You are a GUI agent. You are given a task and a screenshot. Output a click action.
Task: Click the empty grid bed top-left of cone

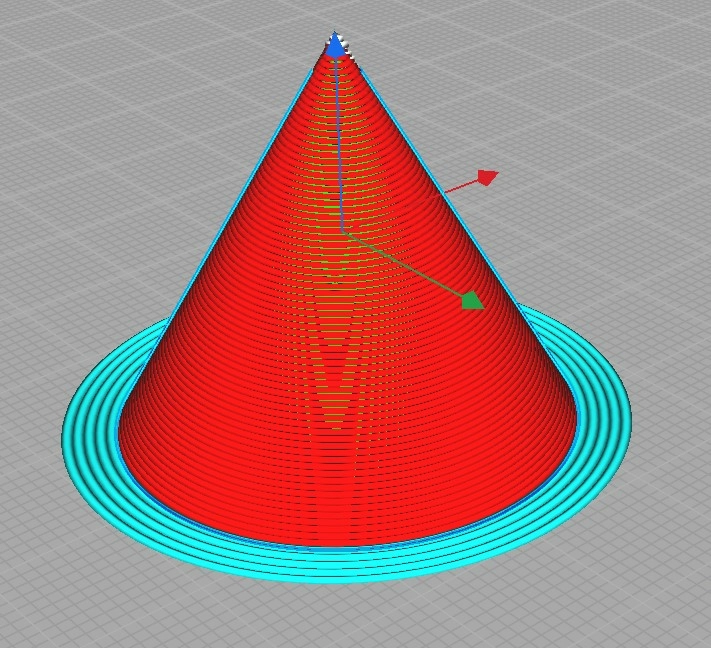(100, 120)
